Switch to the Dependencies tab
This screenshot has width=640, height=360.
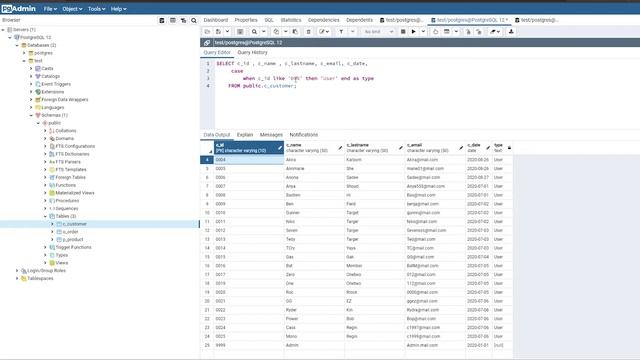coord(323,20)
